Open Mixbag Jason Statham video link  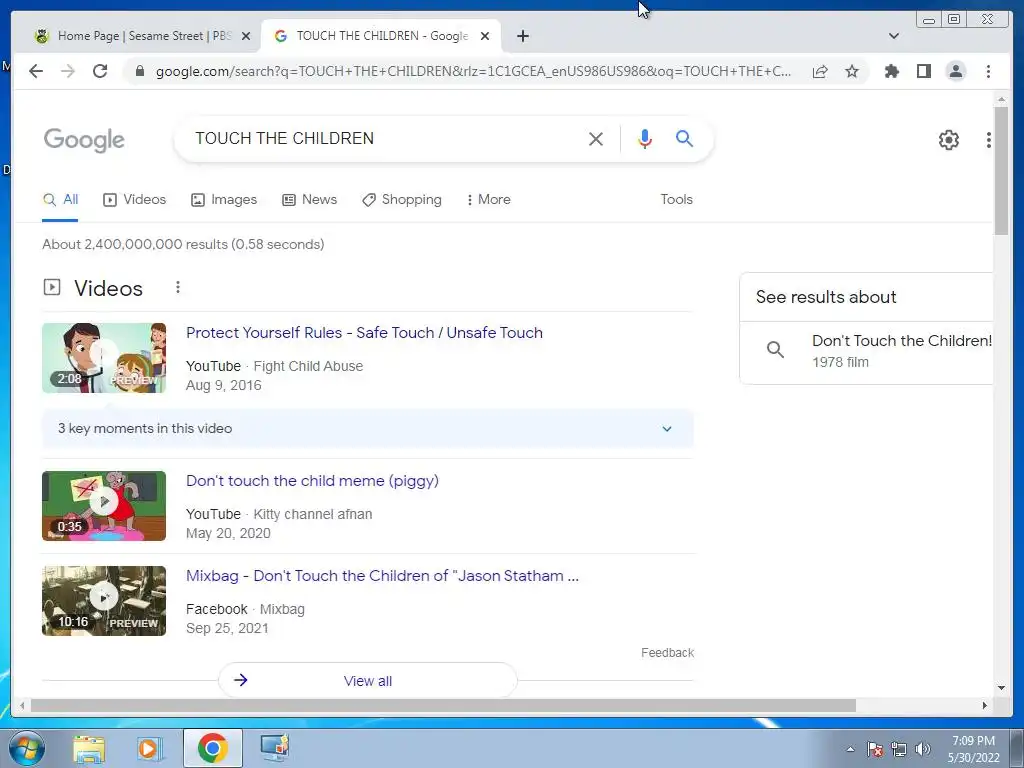tap(382, 575)
